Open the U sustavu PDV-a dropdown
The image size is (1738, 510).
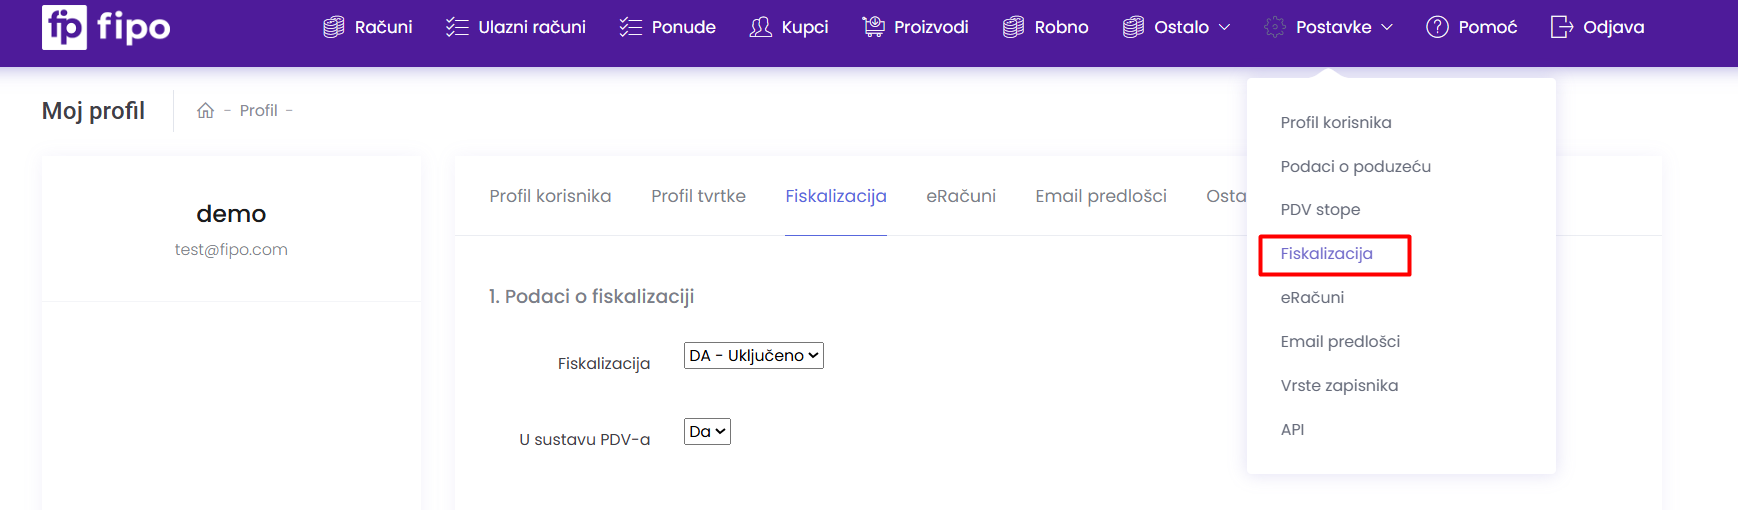pyautogui.click(x=707, y=431)
